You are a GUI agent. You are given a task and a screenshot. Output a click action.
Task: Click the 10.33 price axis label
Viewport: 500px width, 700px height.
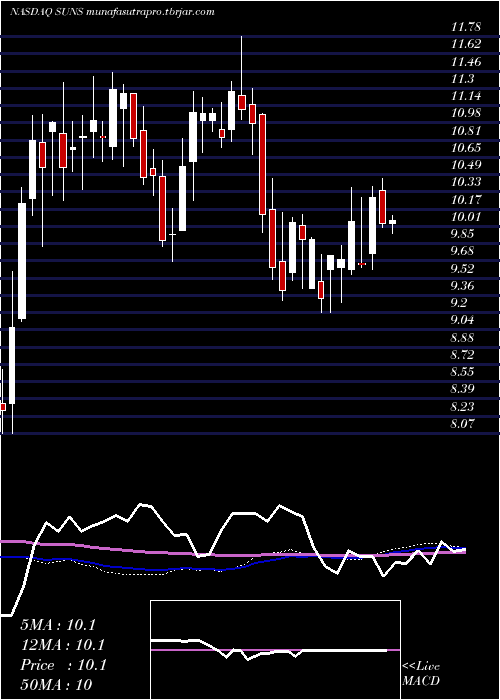(466, 183)
